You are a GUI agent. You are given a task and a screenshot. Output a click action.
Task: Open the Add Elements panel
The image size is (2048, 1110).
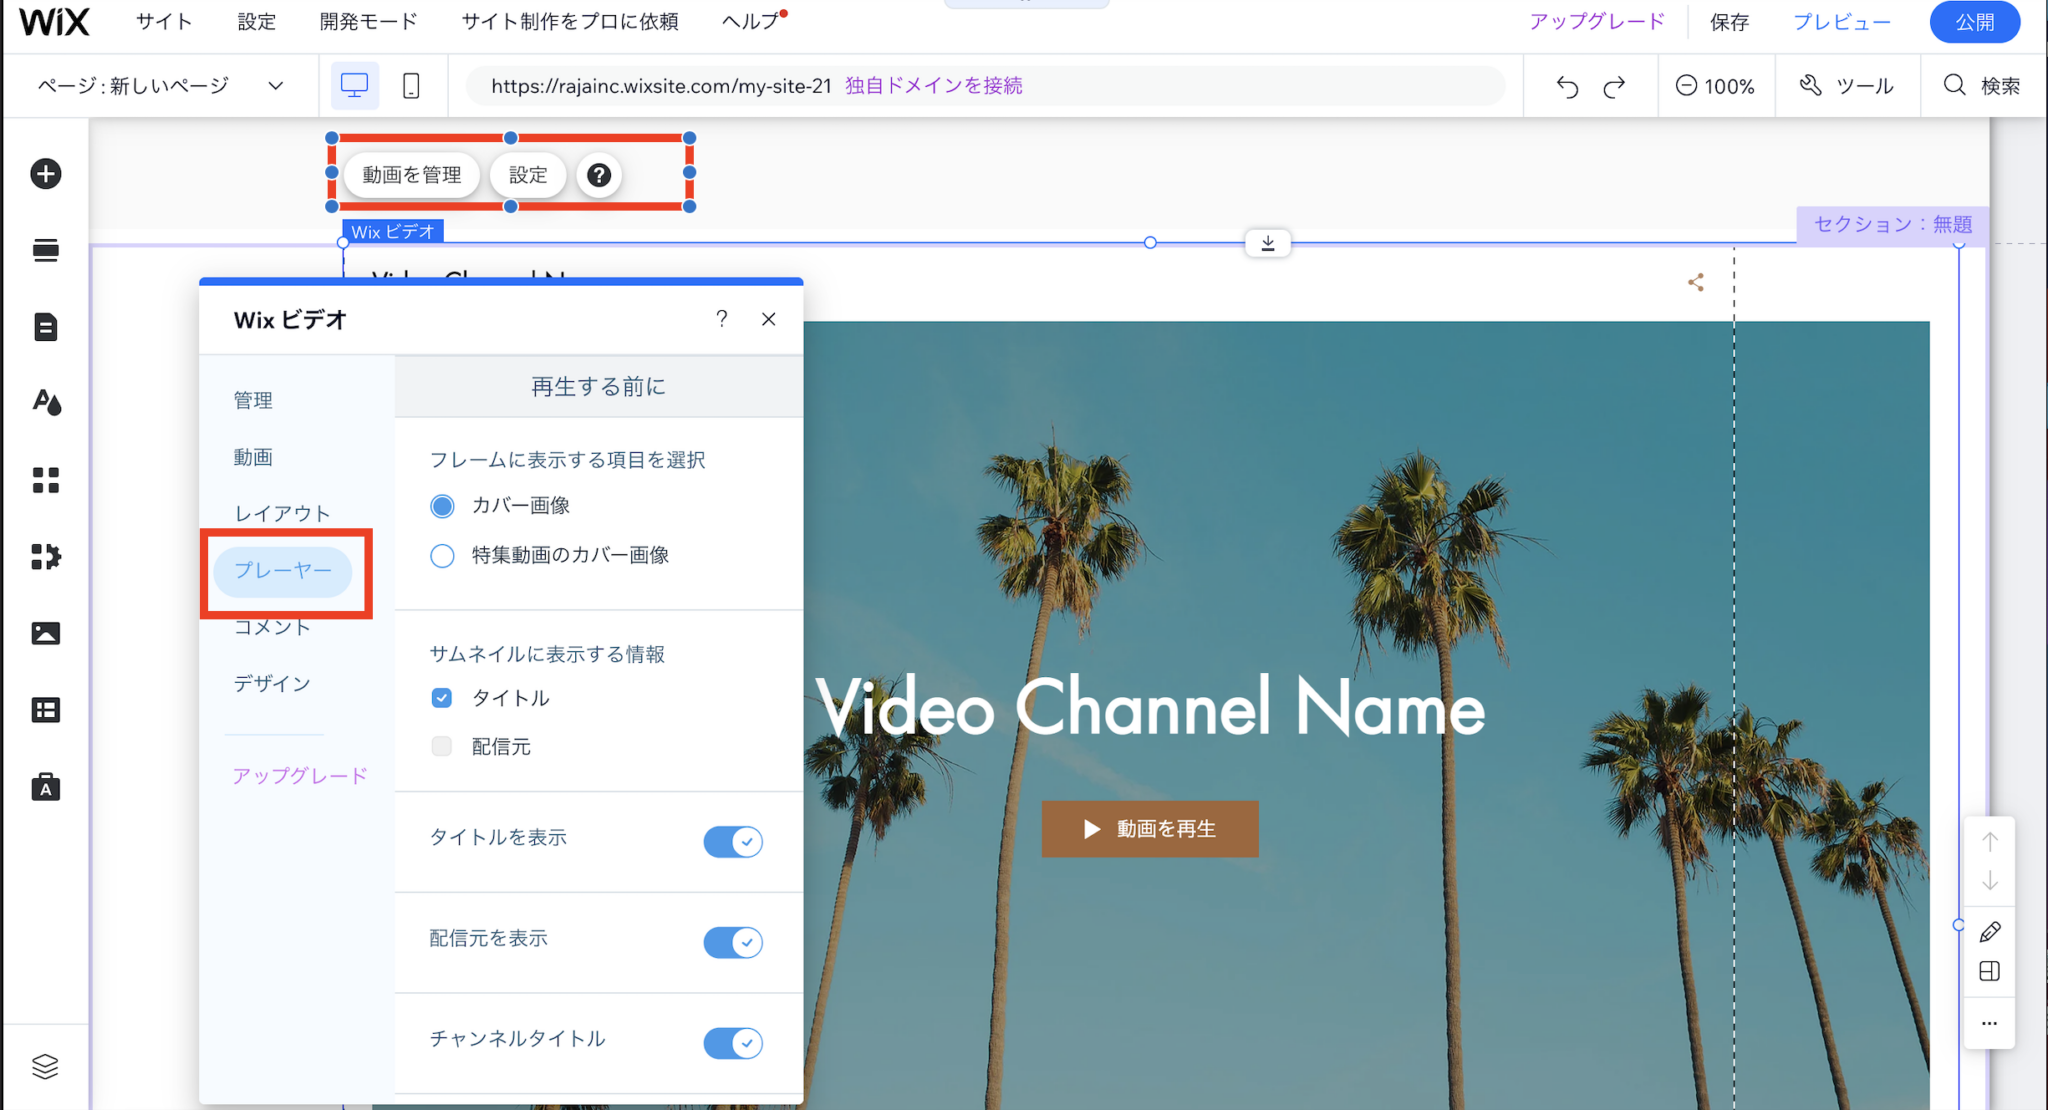[x=44, y=173]
